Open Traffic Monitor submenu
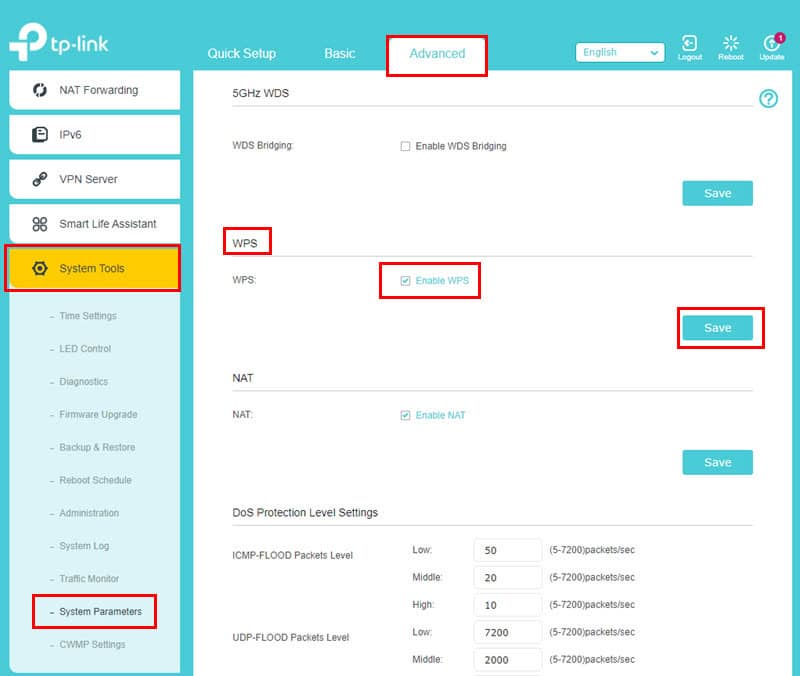800x676 pixels. click(89, 579)
